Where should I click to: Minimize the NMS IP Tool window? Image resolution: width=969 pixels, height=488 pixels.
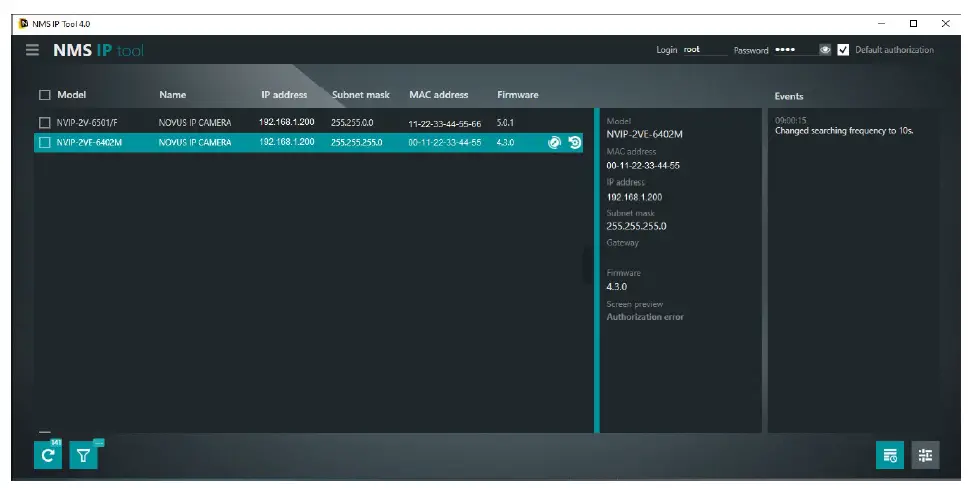coord(881,23)
